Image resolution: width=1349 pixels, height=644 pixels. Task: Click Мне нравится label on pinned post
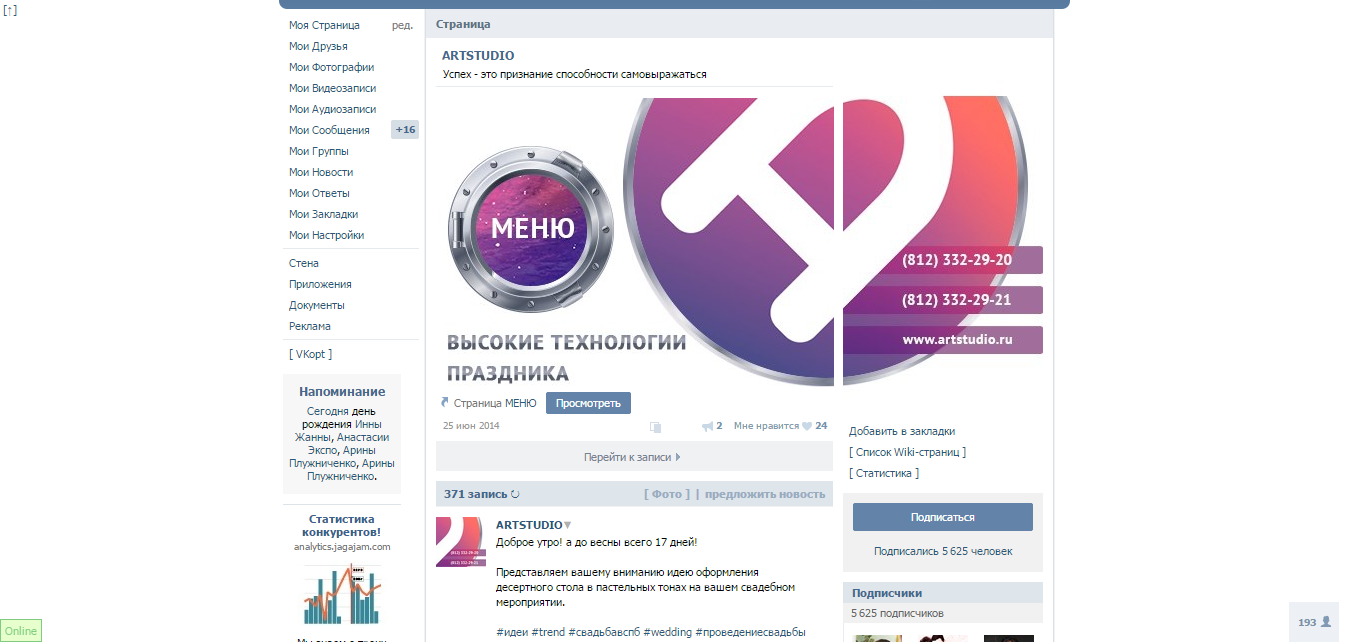click(x=766, y=426)
